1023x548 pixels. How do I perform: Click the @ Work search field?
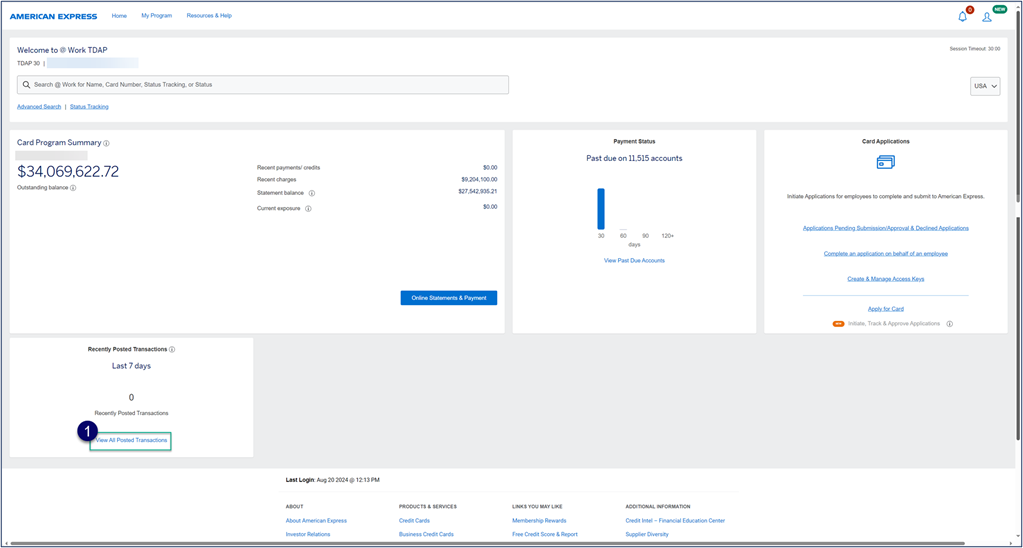263,85
